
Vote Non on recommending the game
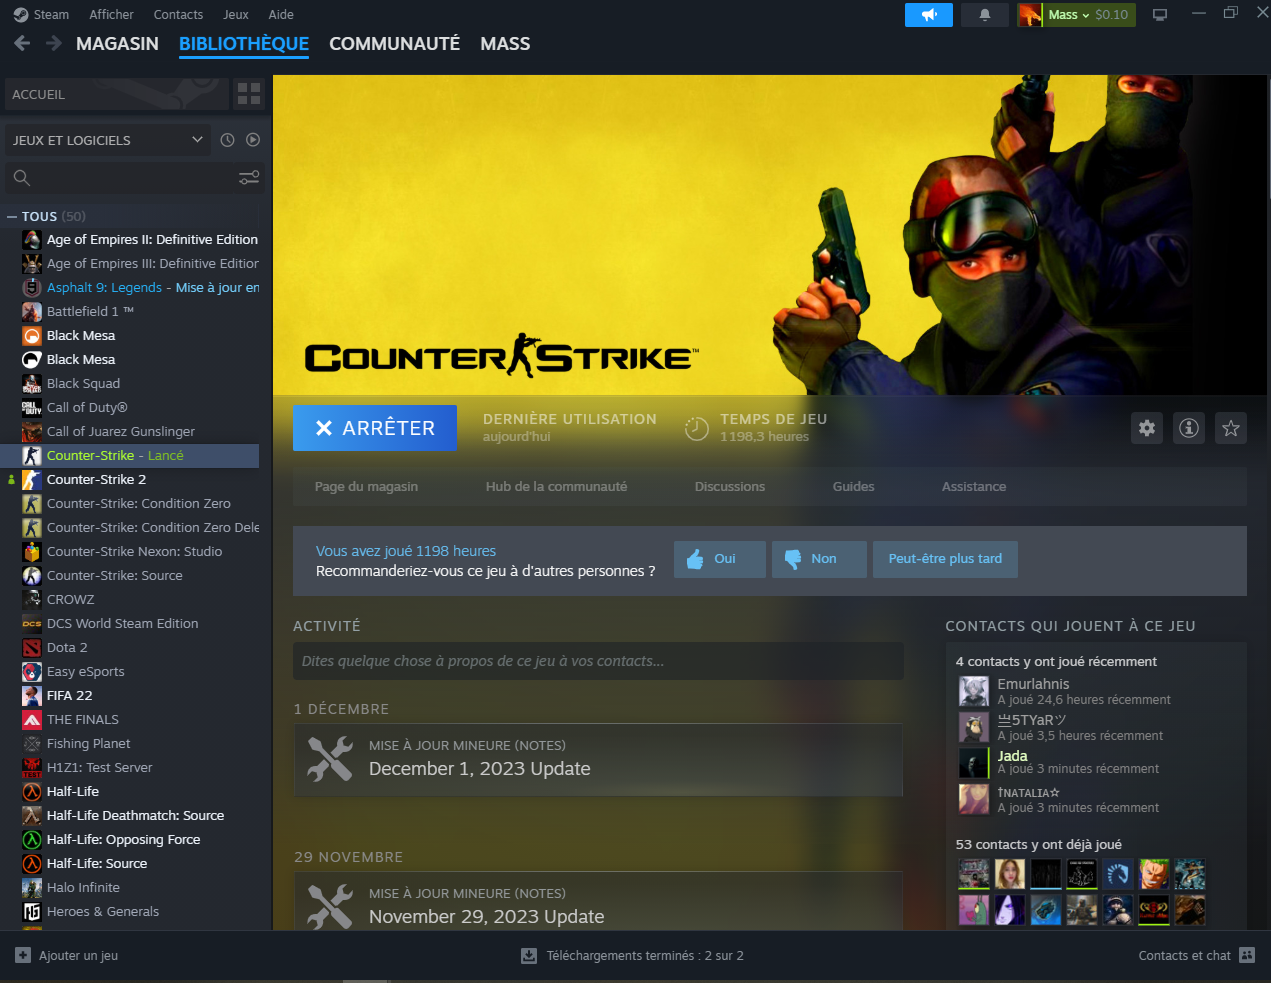click(x=818, y=559)
